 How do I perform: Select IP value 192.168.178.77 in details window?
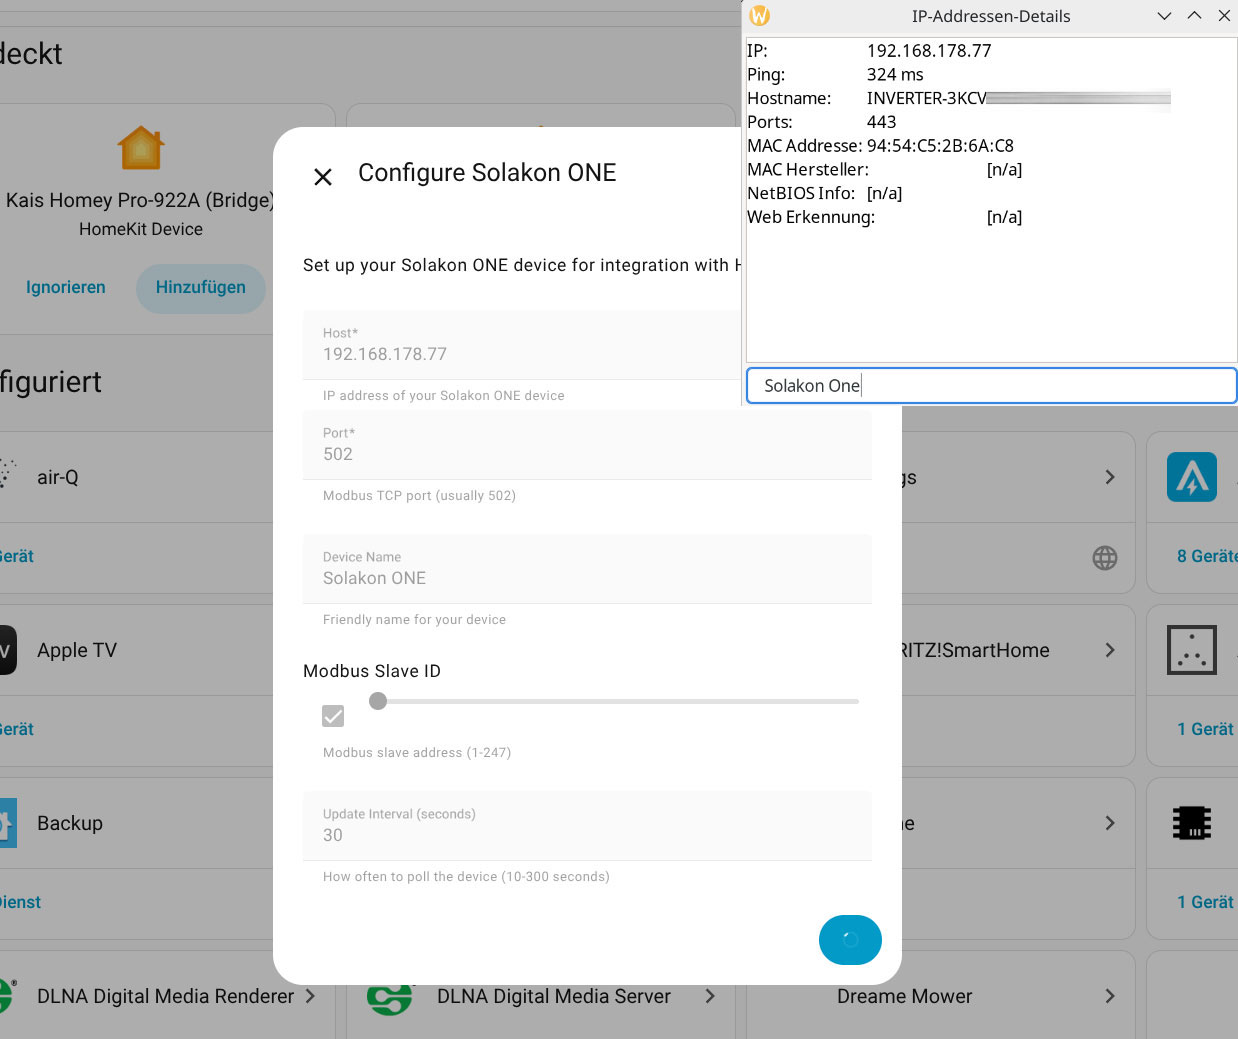click(x=929, y=51)
